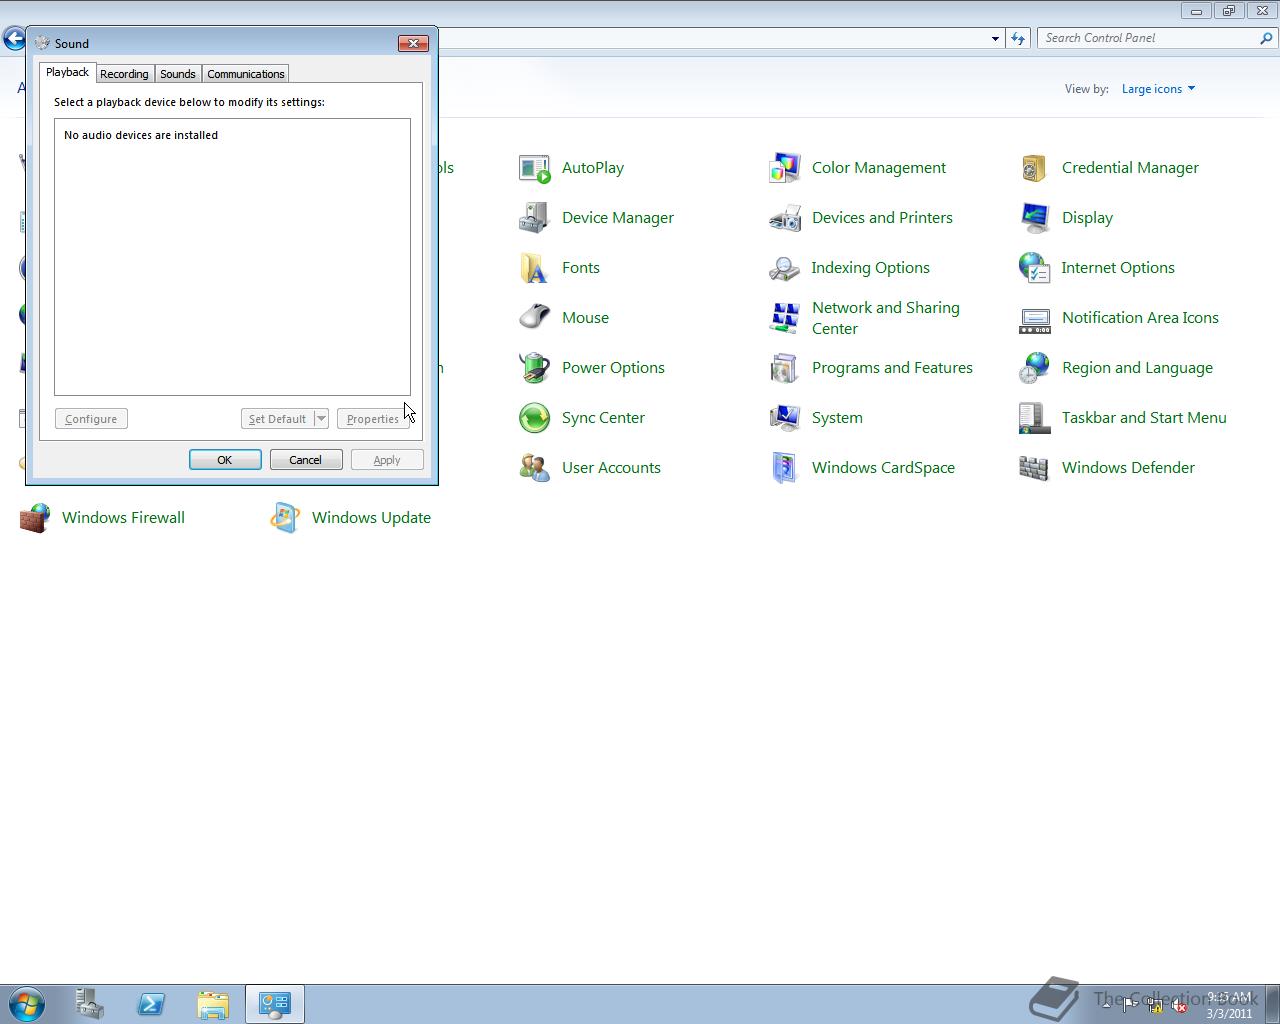Screen dimensions: 1280x1024
Task: Click the Control Panel taskbar button
Action: 275,1004
